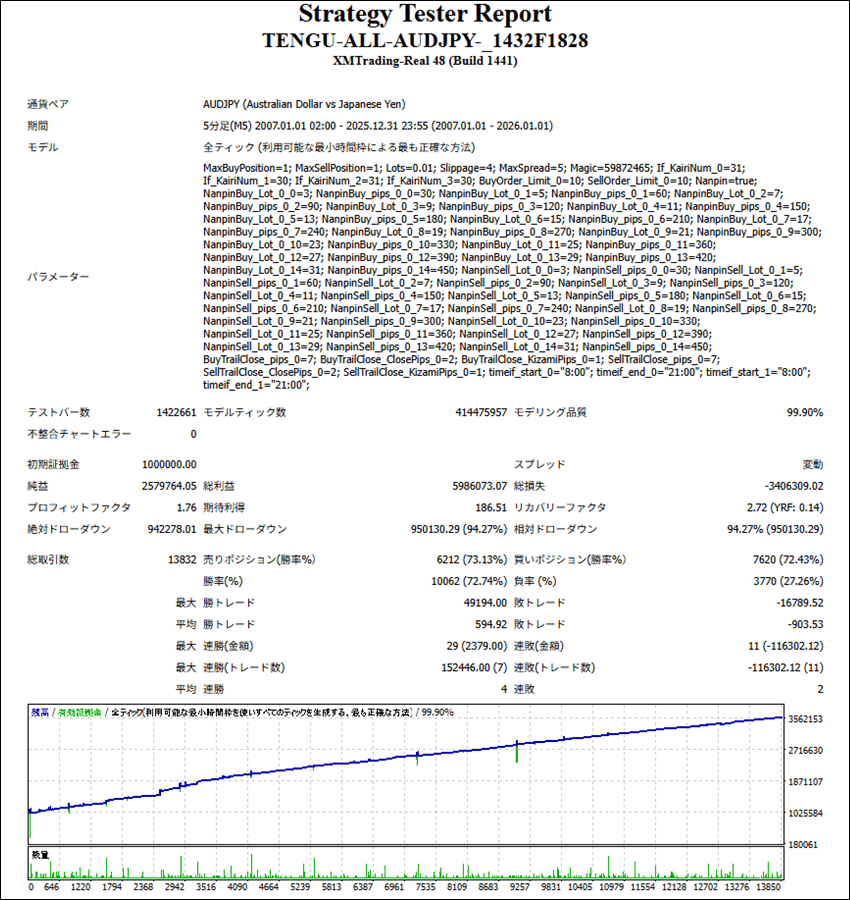850x900 pixels.
Task: Click the TENGU-ALL-AUDJPY expert name heading
Action: tap(424, 40)
